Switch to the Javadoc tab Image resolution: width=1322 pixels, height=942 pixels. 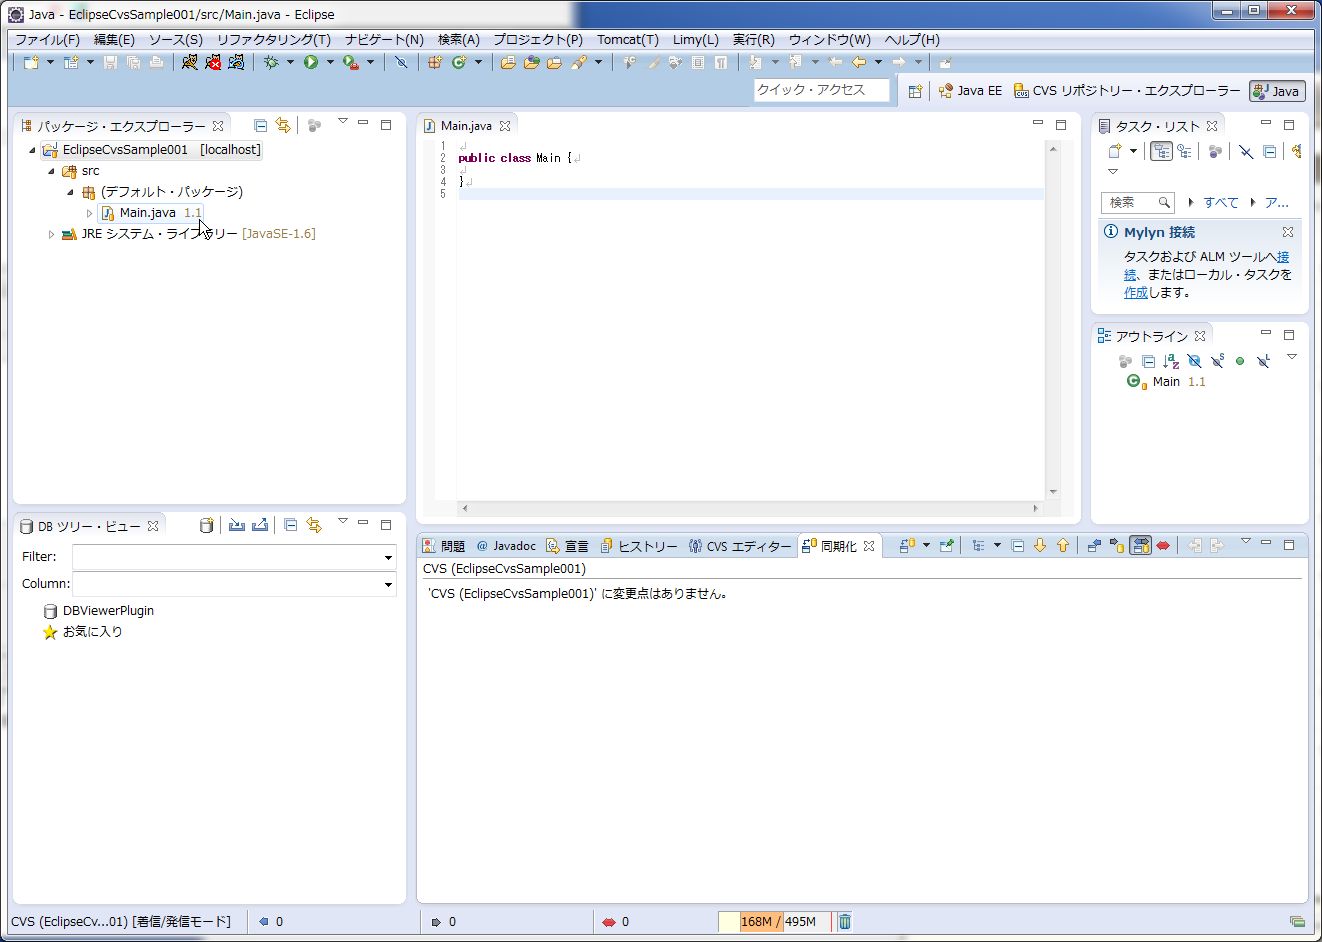click(506, 546)
